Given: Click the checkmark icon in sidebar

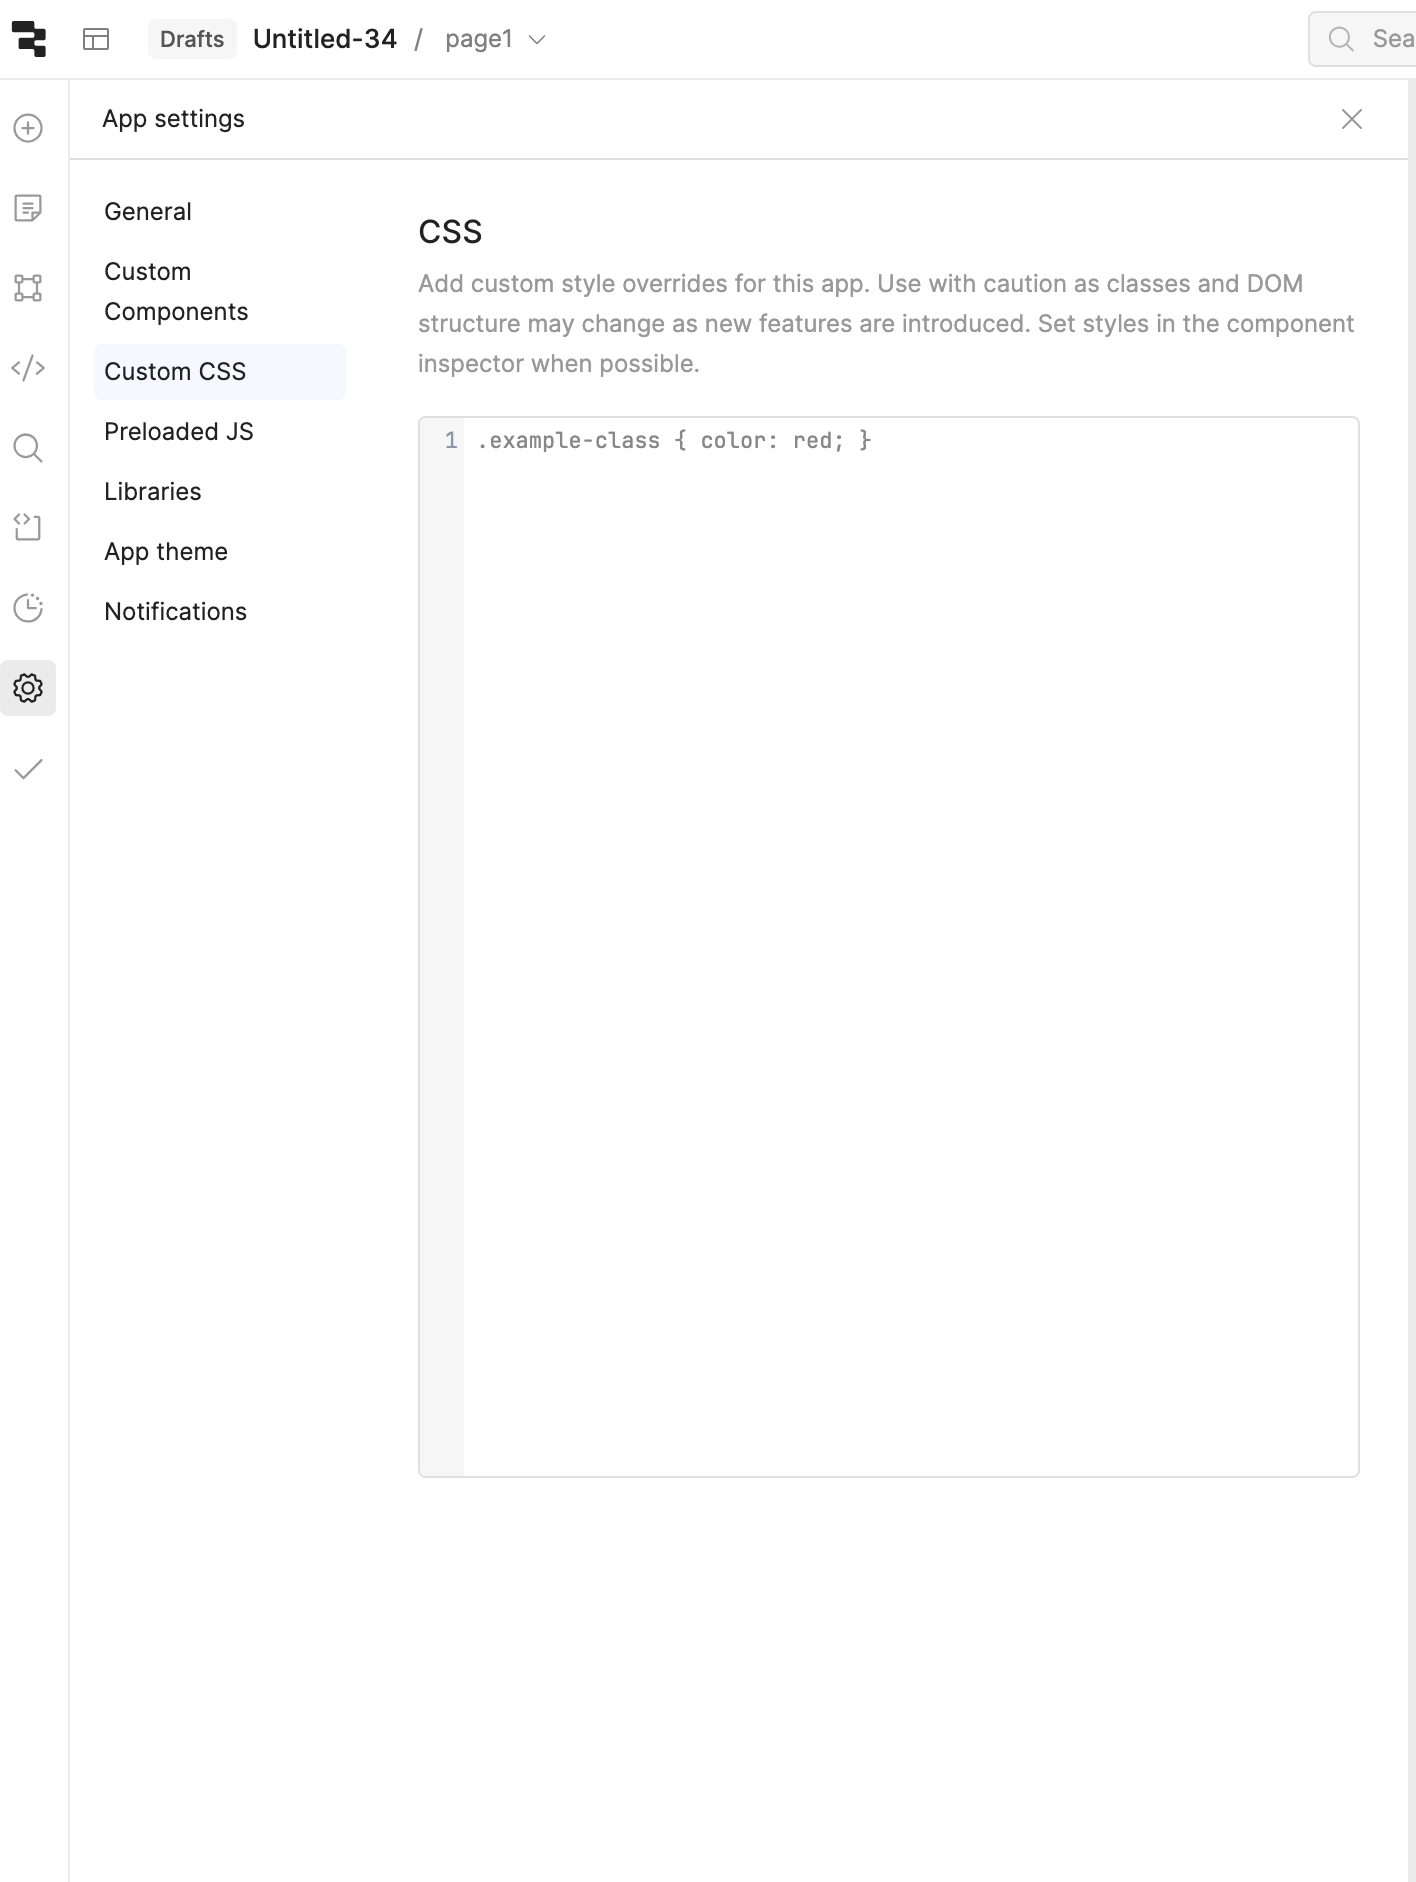Looking at the screenshot, I should [x=28, y=768].
